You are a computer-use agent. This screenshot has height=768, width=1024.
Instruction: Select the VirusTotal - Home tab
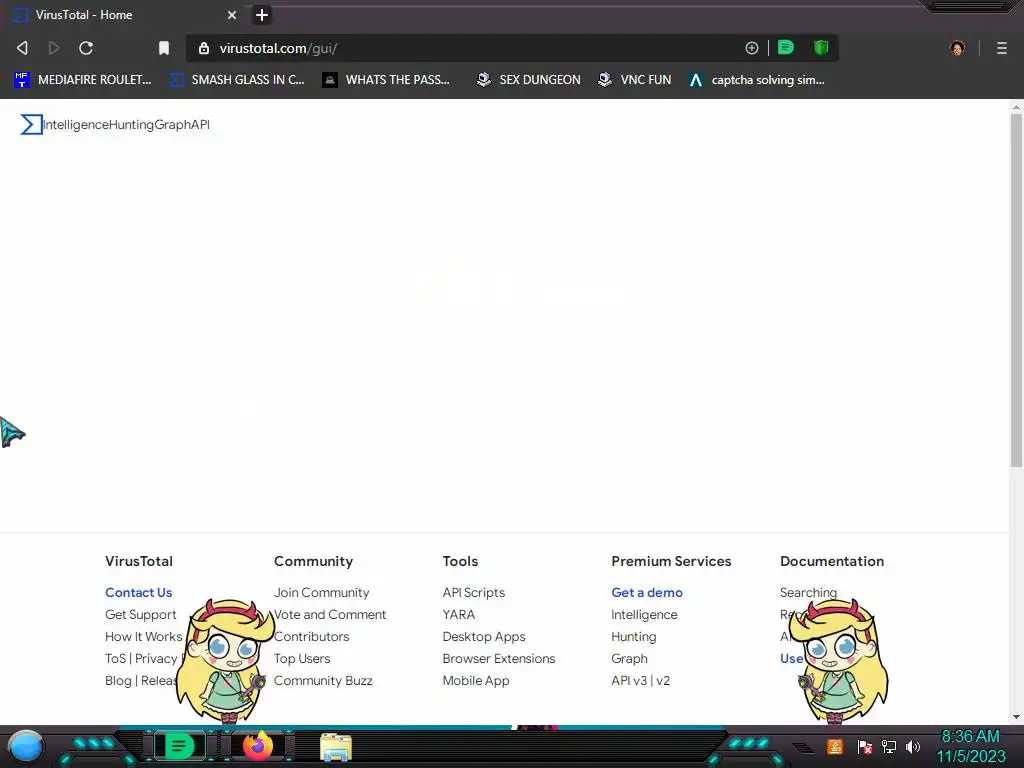click(x=124, y=14)
